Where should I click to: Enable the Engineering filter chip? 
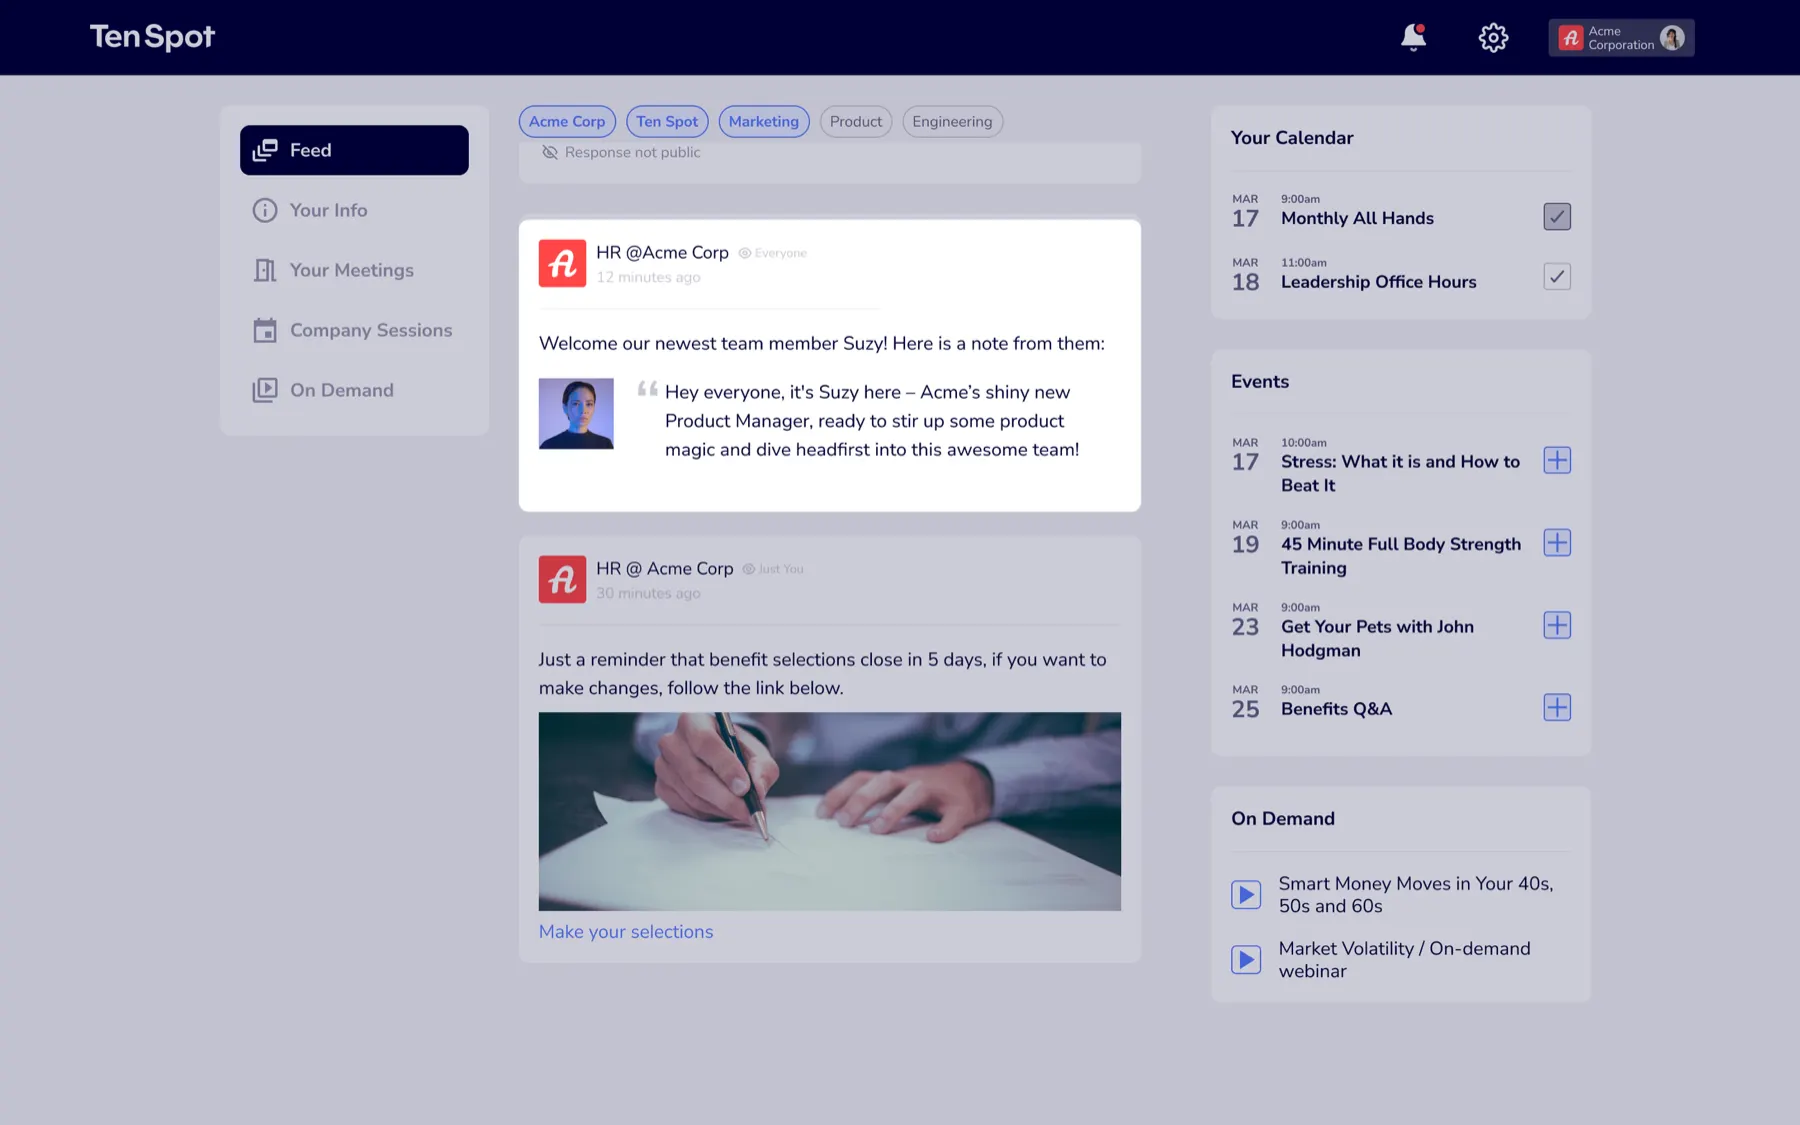(x=952, y=121)
